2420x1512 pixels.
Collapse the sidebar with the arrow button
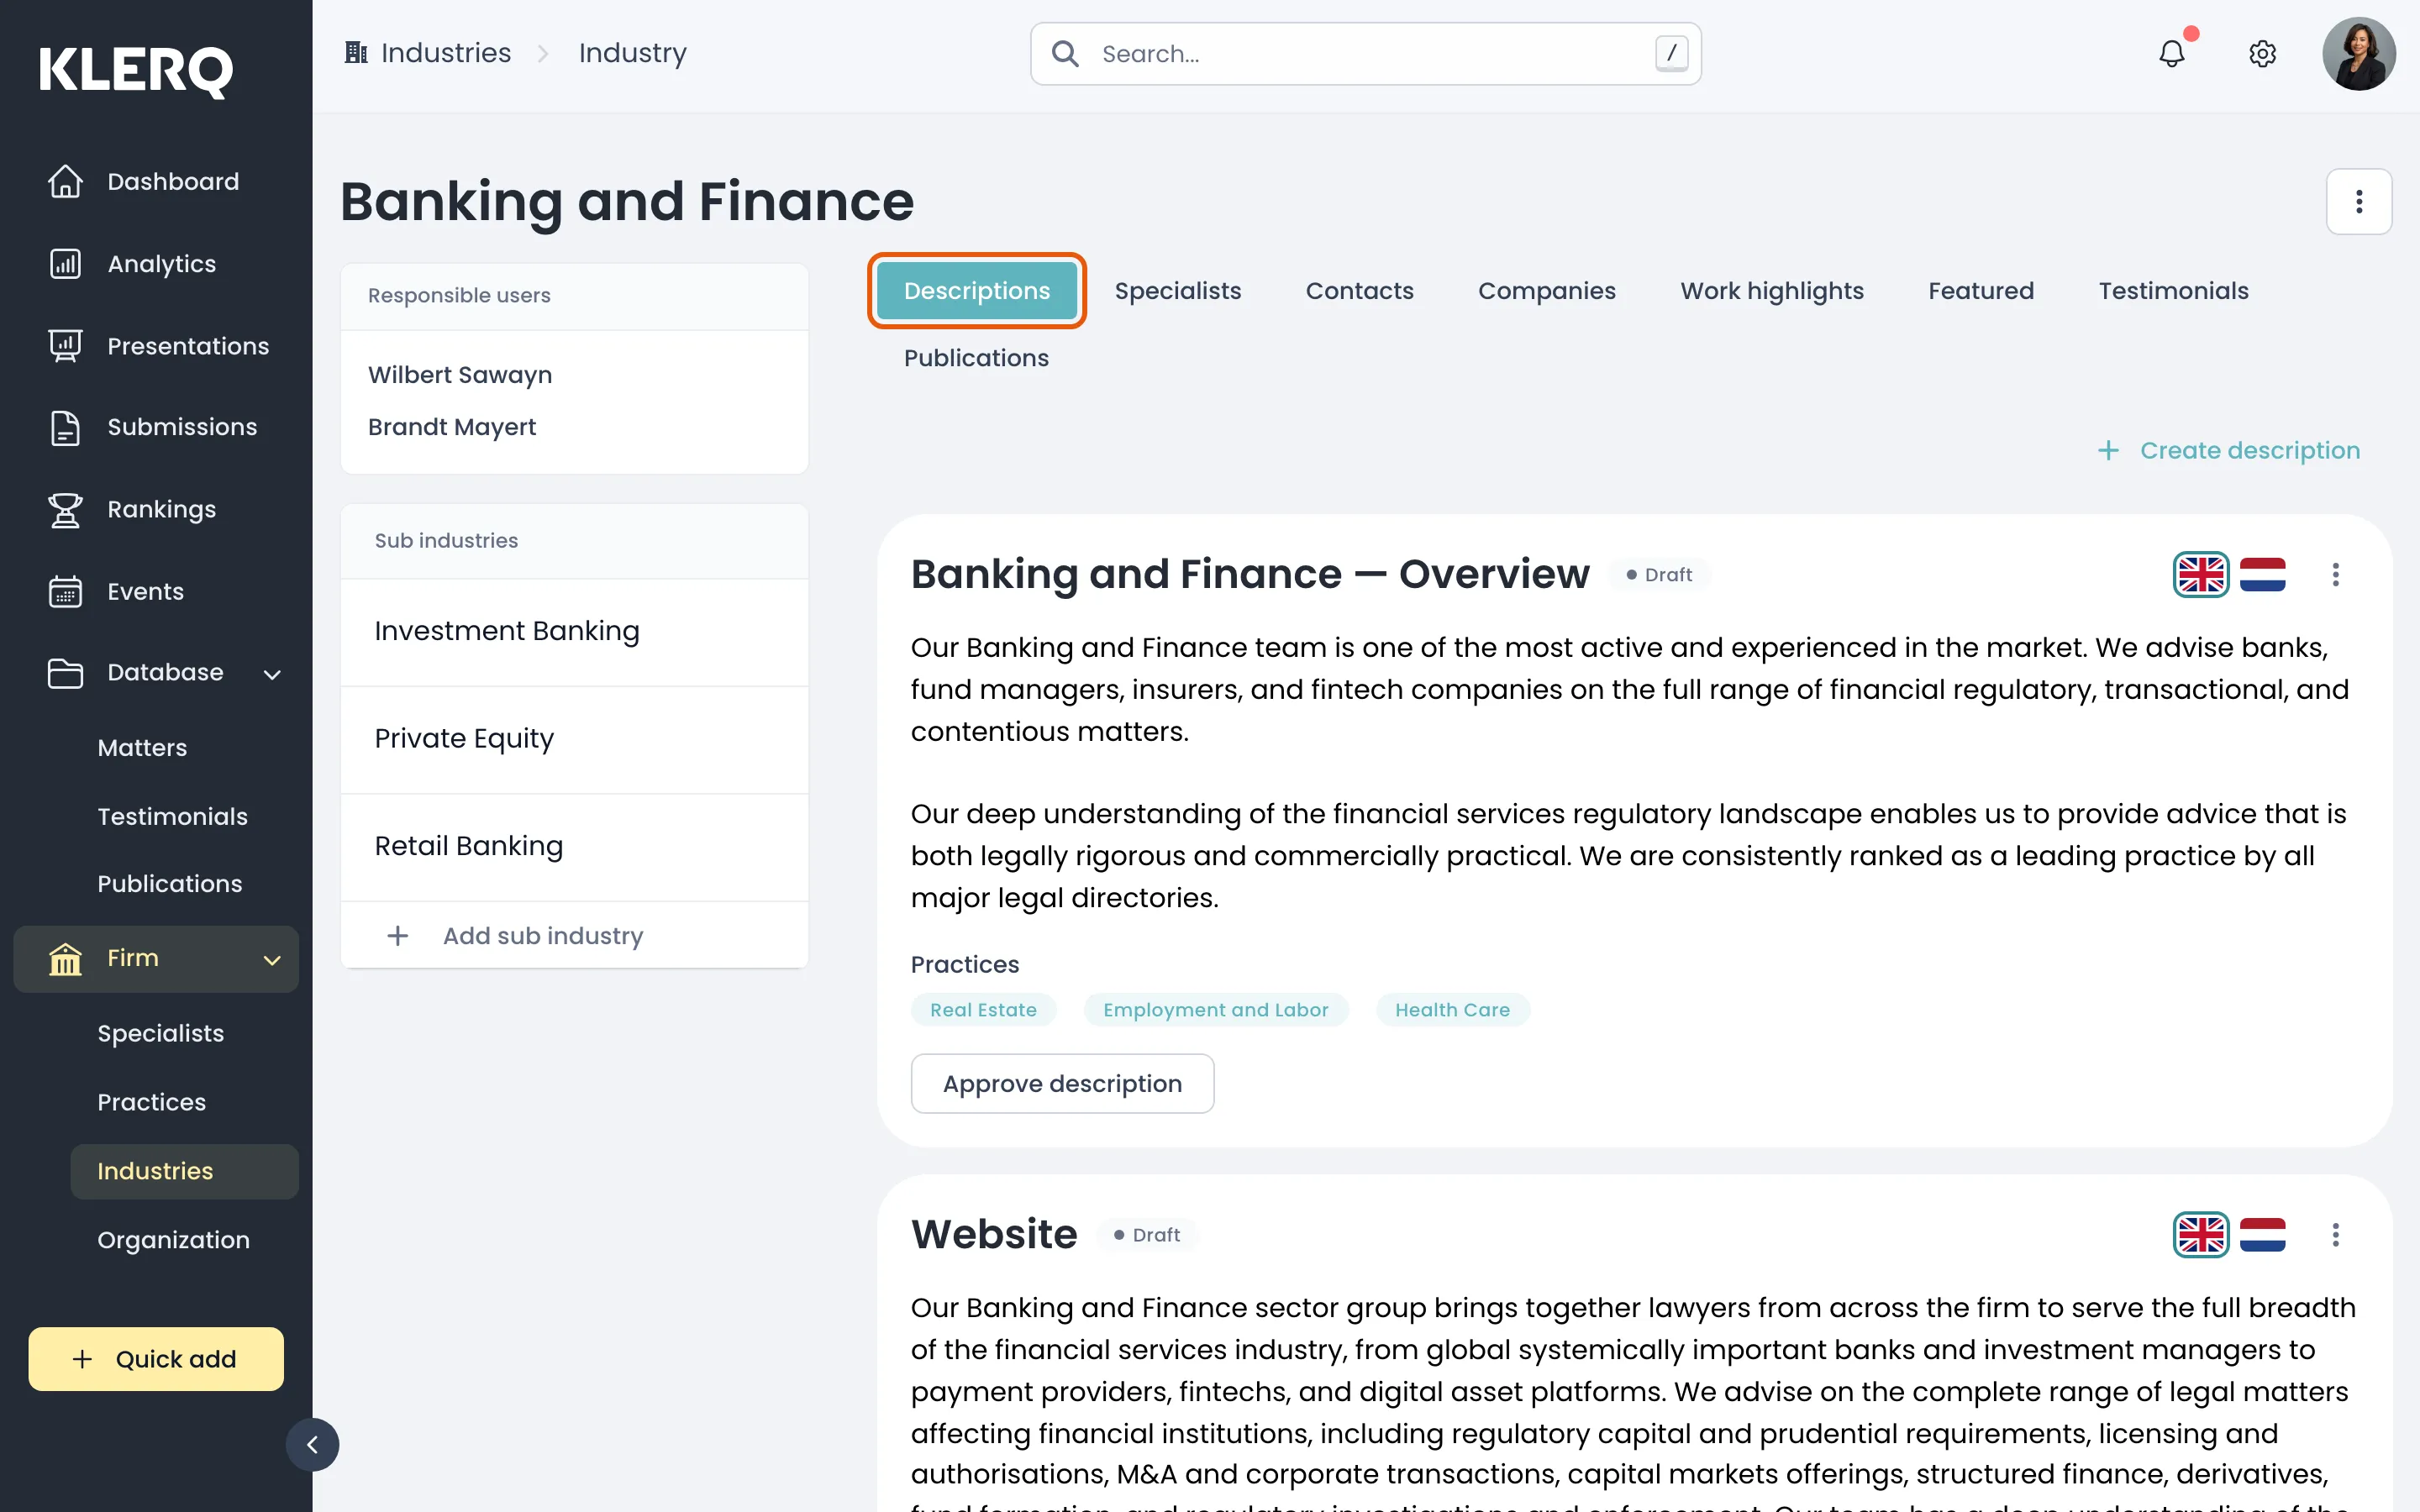[312, 1444]
